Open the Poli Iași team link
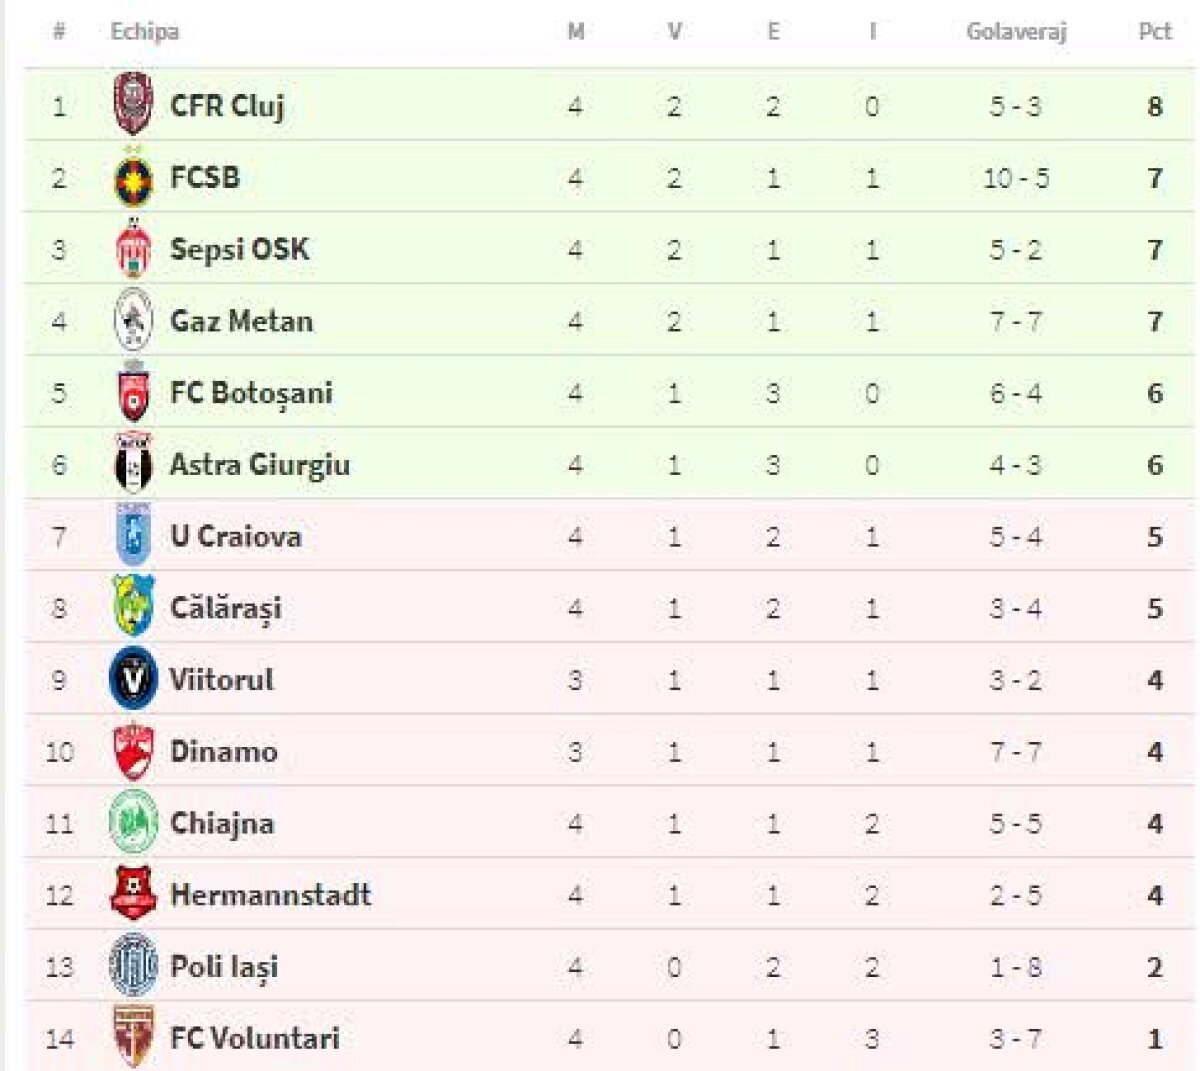 click(224, 967)
